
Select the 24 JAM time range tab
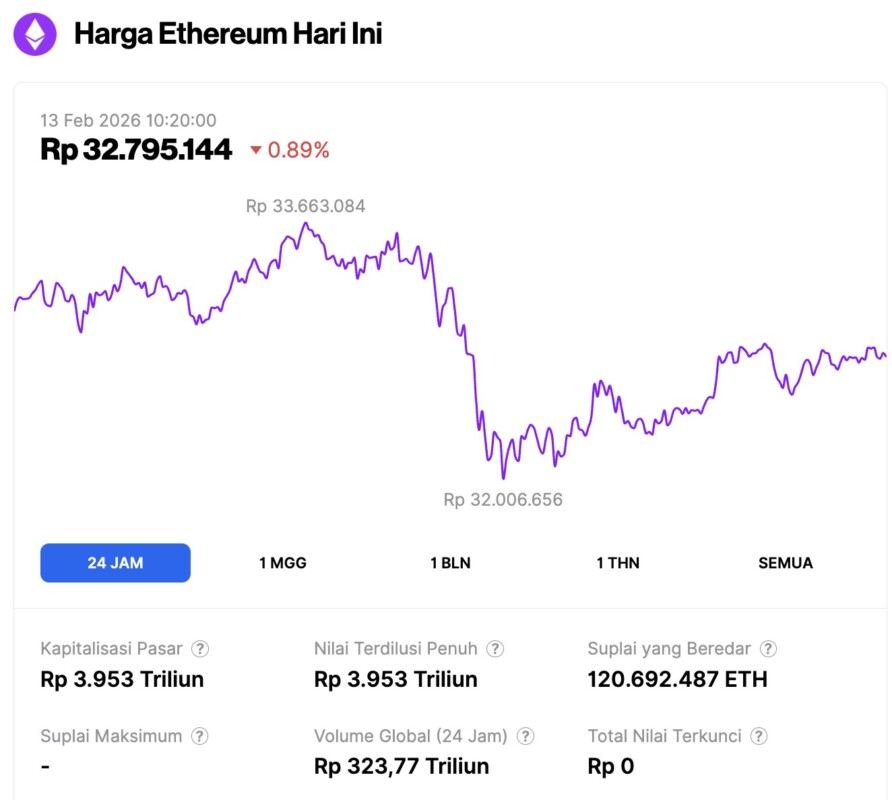(x=115, y=563)
